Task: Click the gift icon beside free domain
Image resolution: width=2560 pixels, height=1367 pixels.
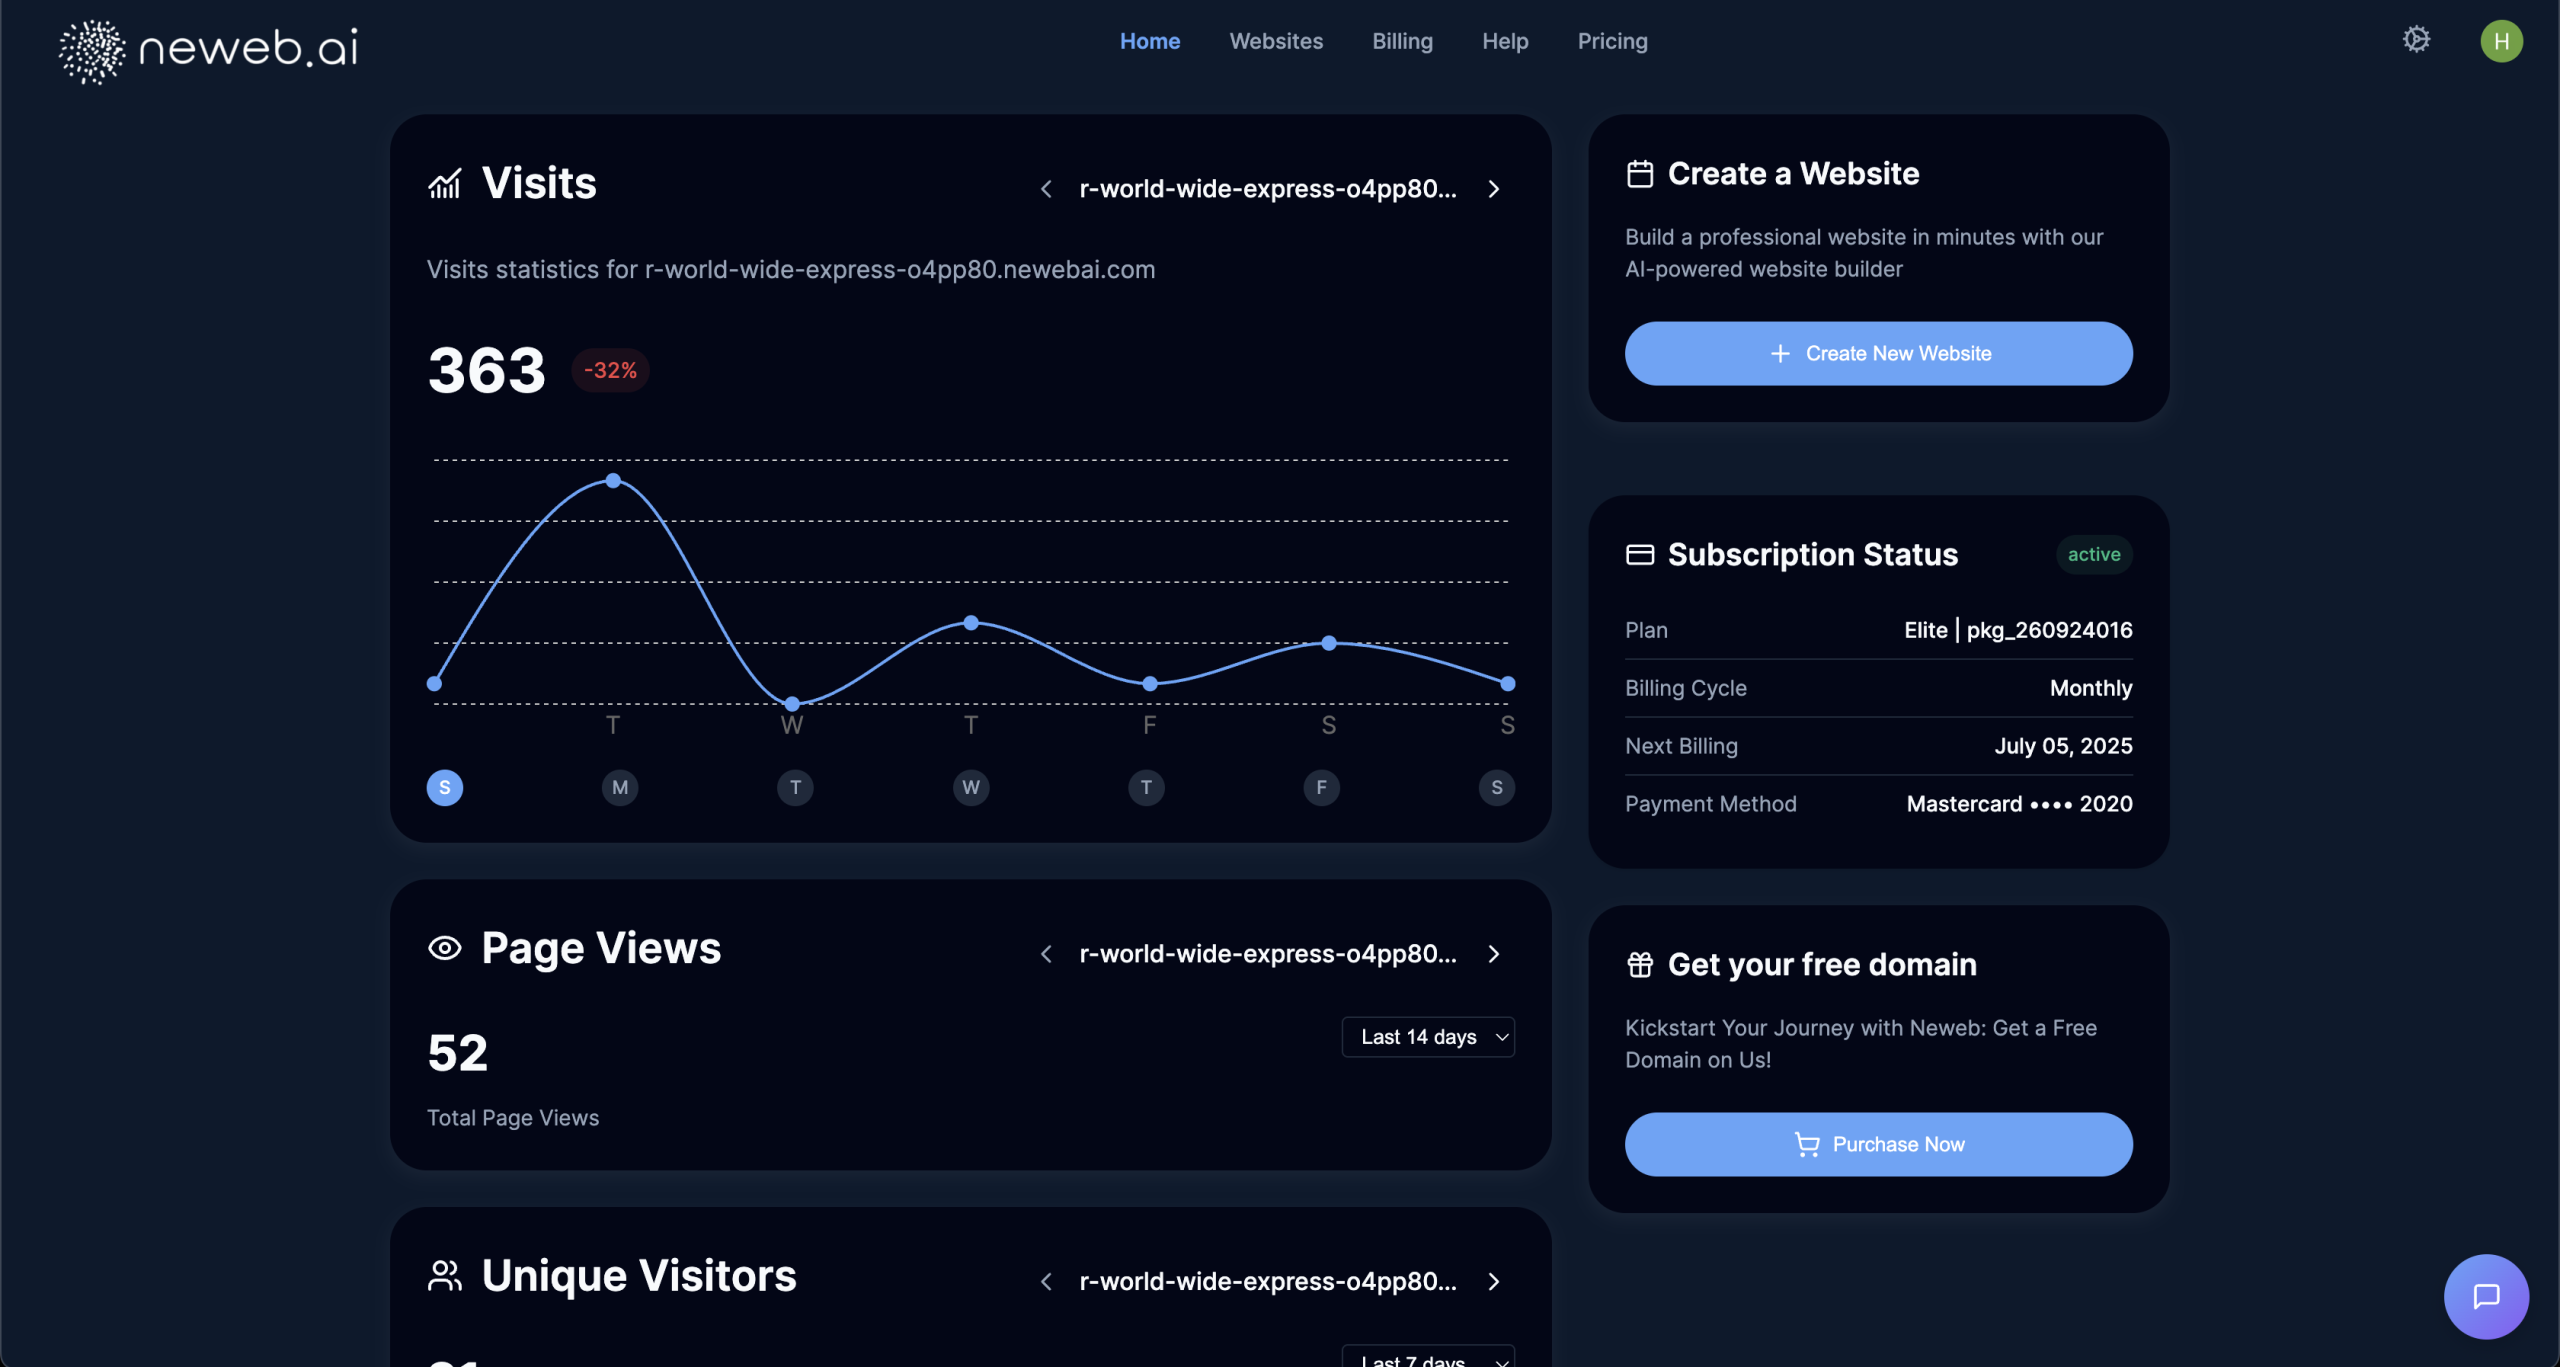Action: (1640, 965)
